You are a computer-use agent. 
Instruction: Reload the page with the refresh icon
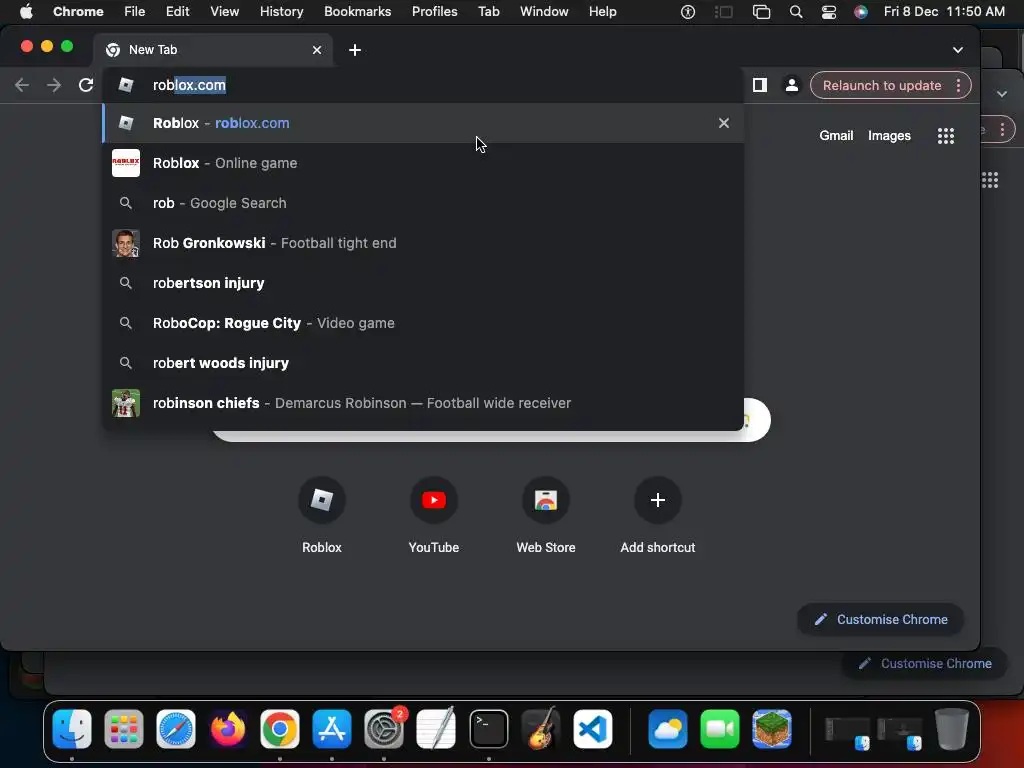86,85
